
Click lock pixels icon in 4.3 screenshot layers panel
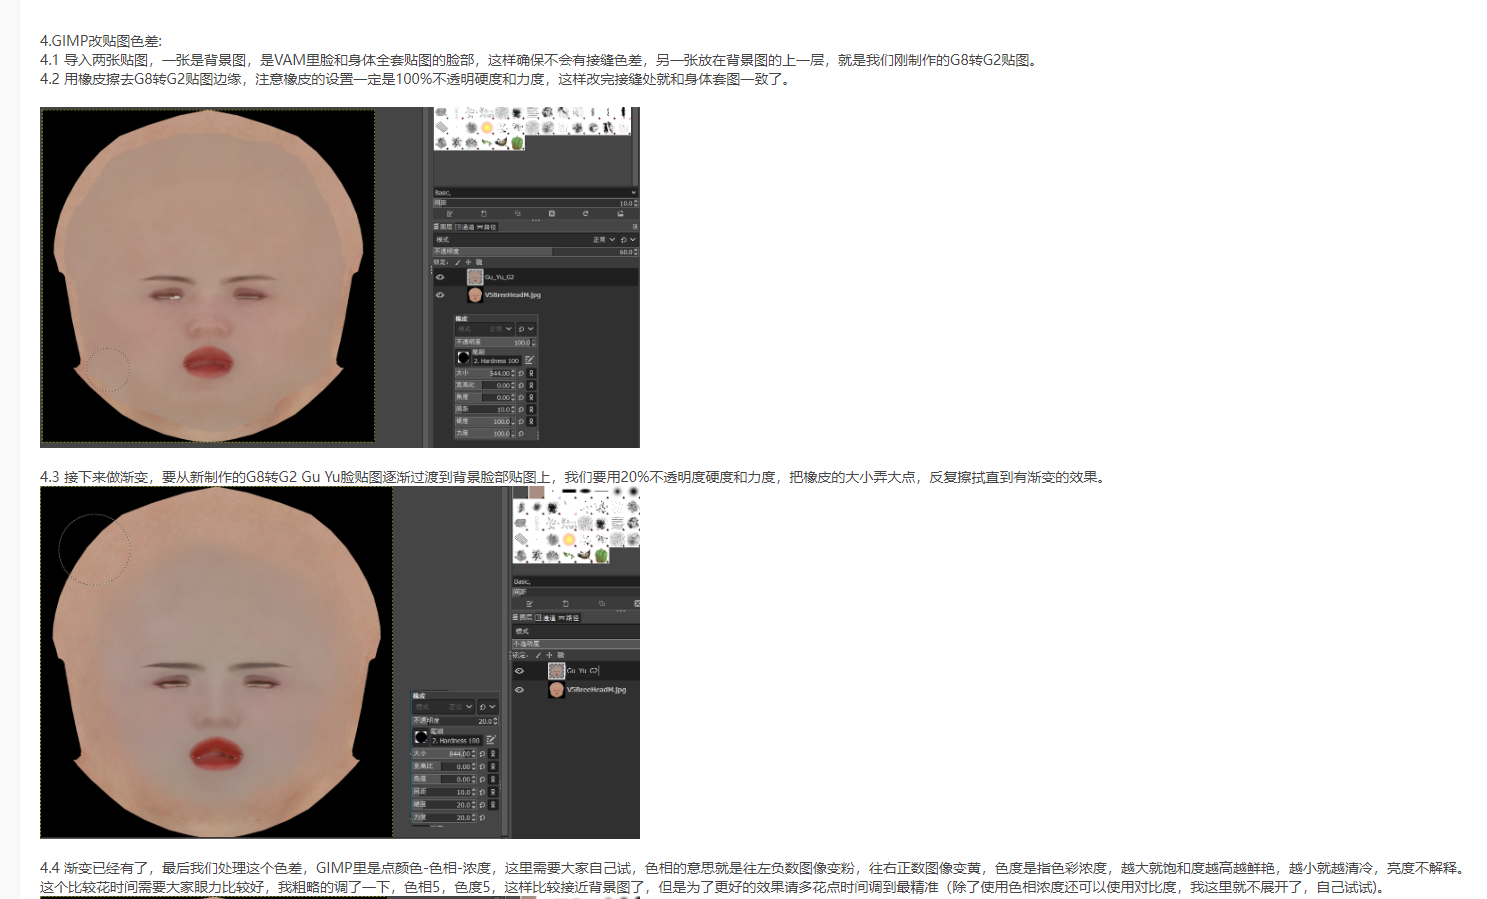pyautogui.click(x=538, y=655)
